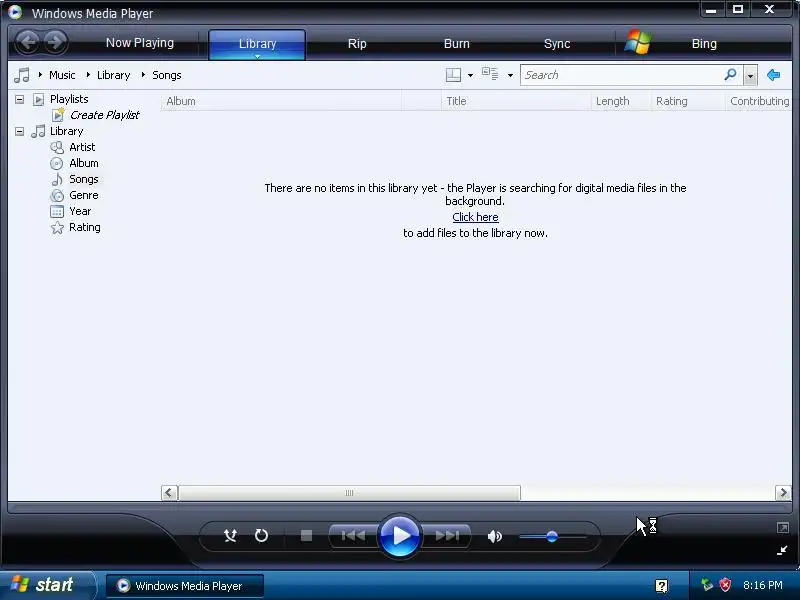Open the Layout Options icon
The width and height of the screenshot is (800, 600).
453,75
